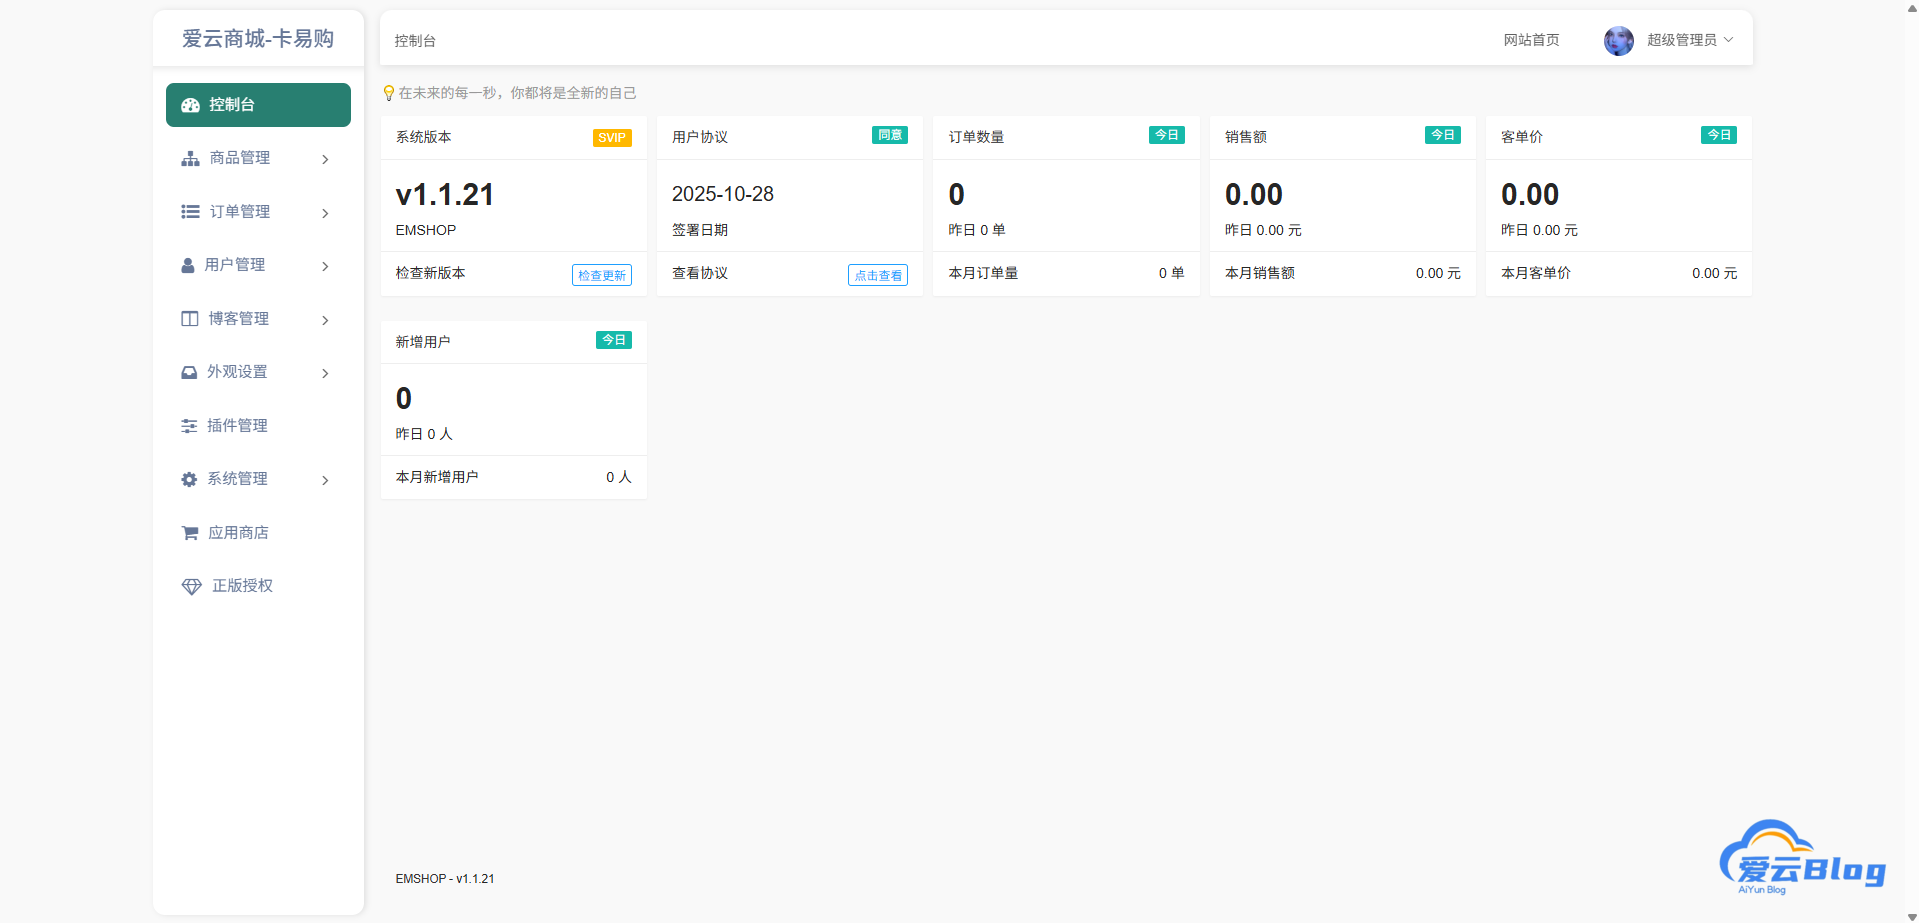Expand the 外观设置 submenu
This screenshot has width=1919, height=923.
pos(324,372)
